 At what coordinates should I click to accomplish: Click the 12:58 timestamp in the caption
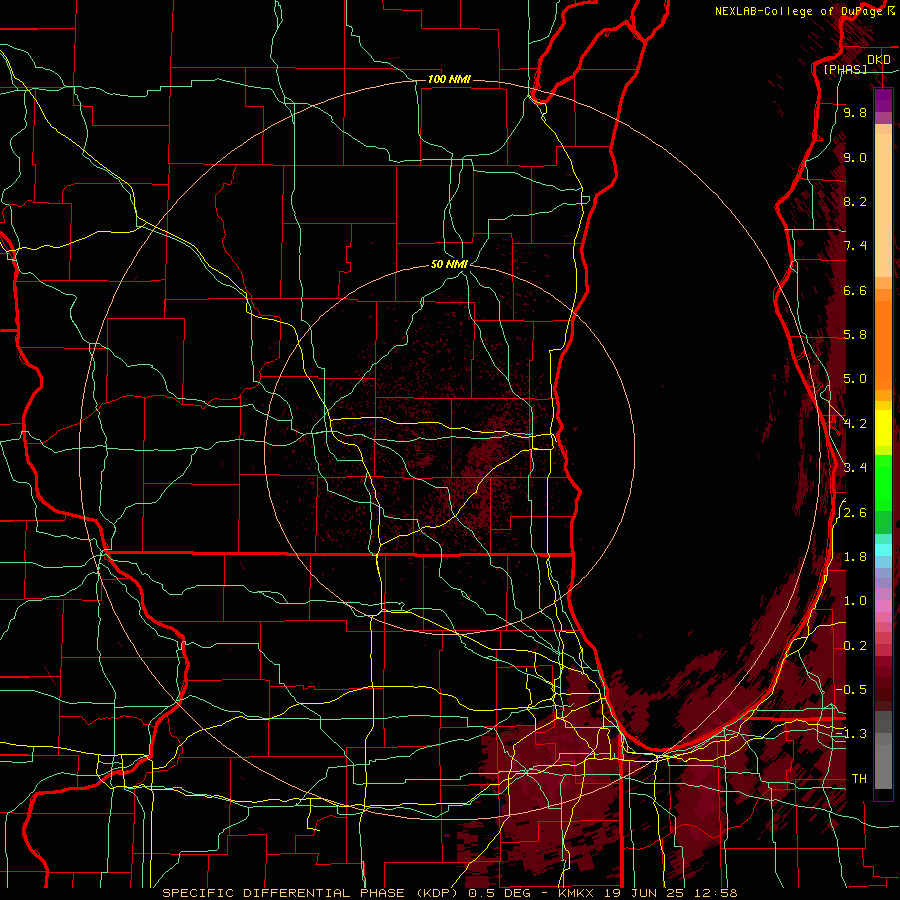(x=718, y=893)
